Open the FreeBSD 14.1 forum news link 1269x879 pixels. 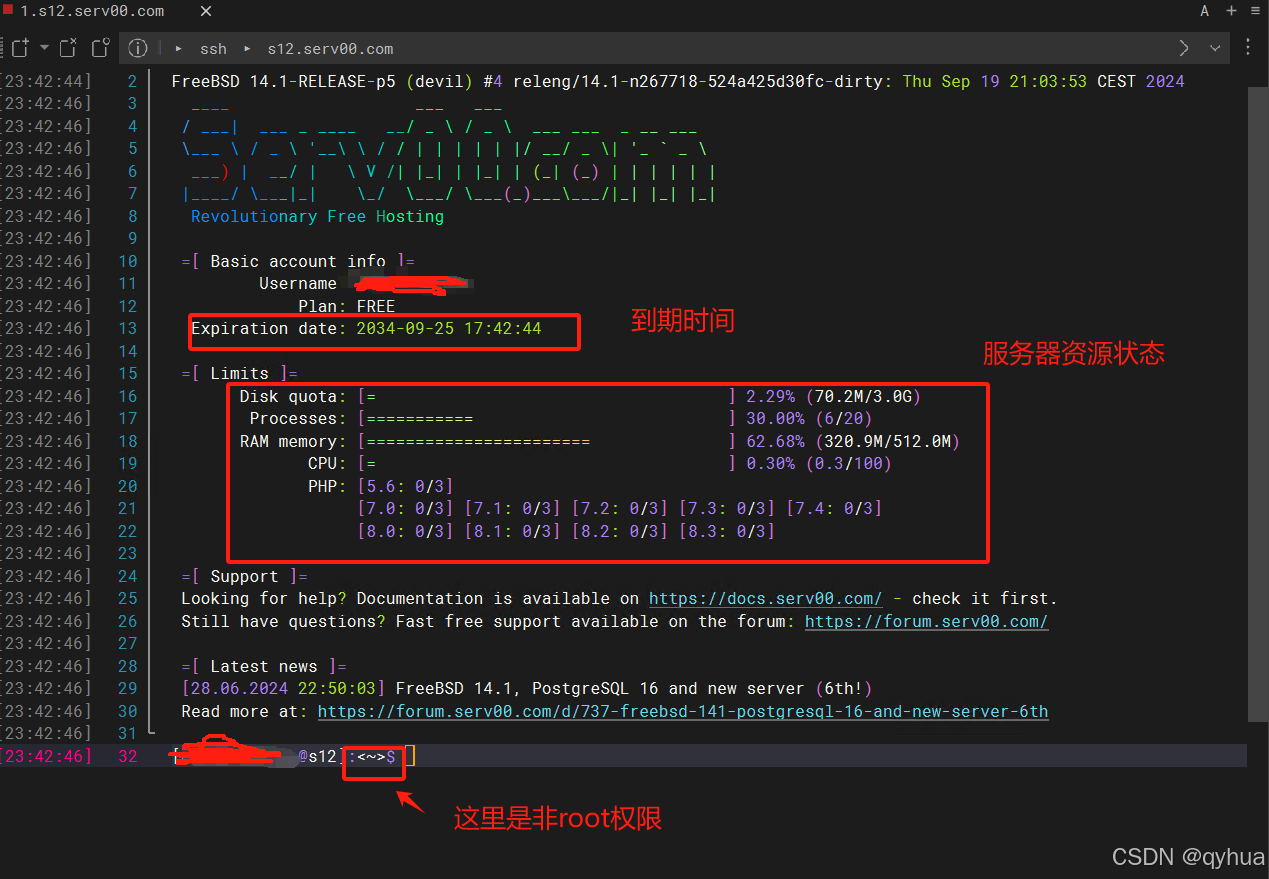click(x=682, y=712)
